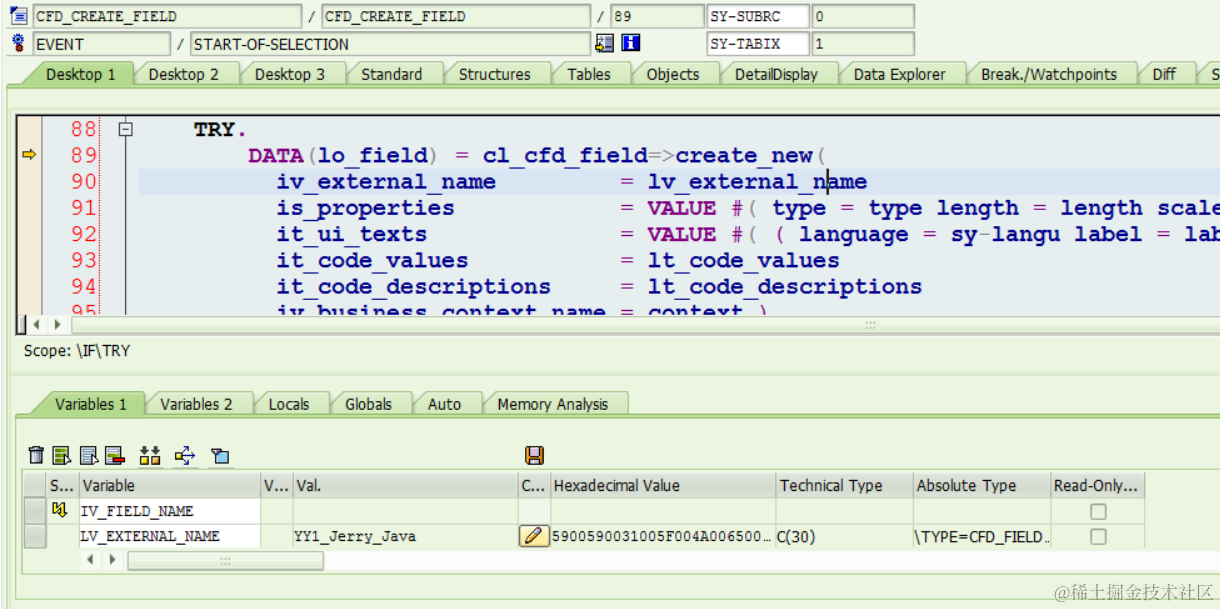Select the Globals tab
The image size is (1220, 609).
coord(369,404)
